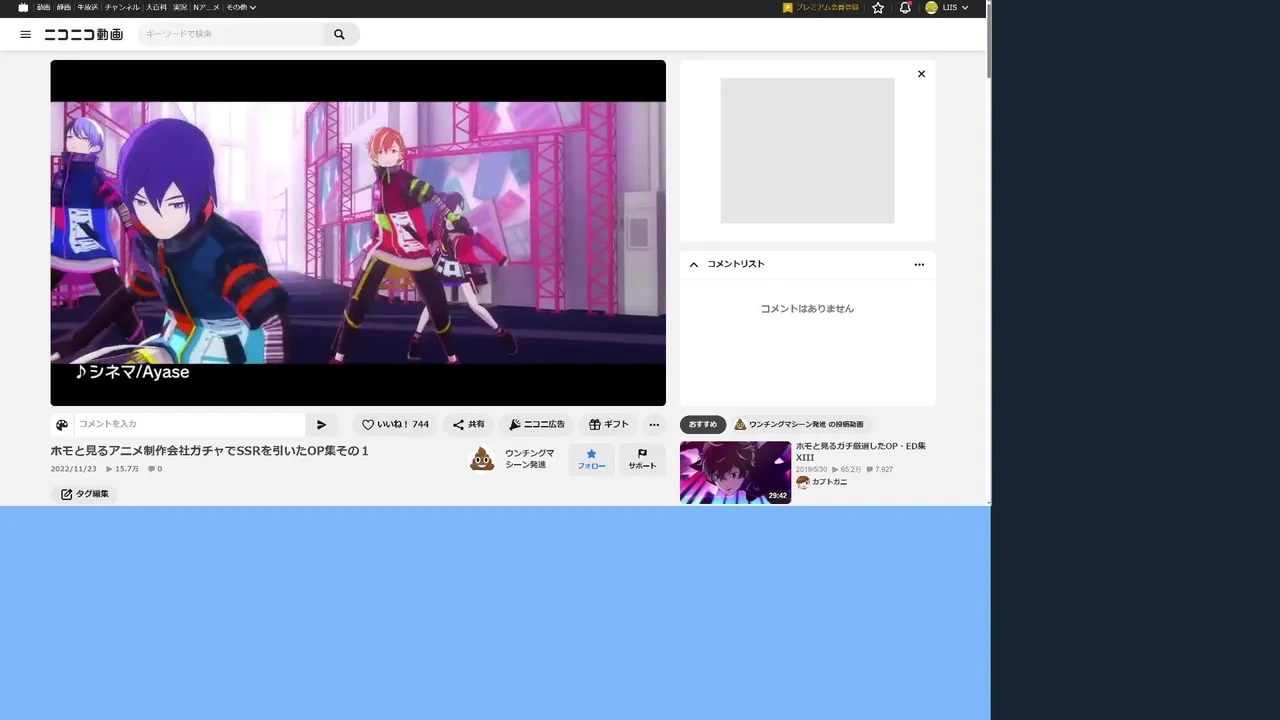This screenshot has width=1280, height=720.
Task: Open コメントリスト more options menu
Action: point(919,264)
